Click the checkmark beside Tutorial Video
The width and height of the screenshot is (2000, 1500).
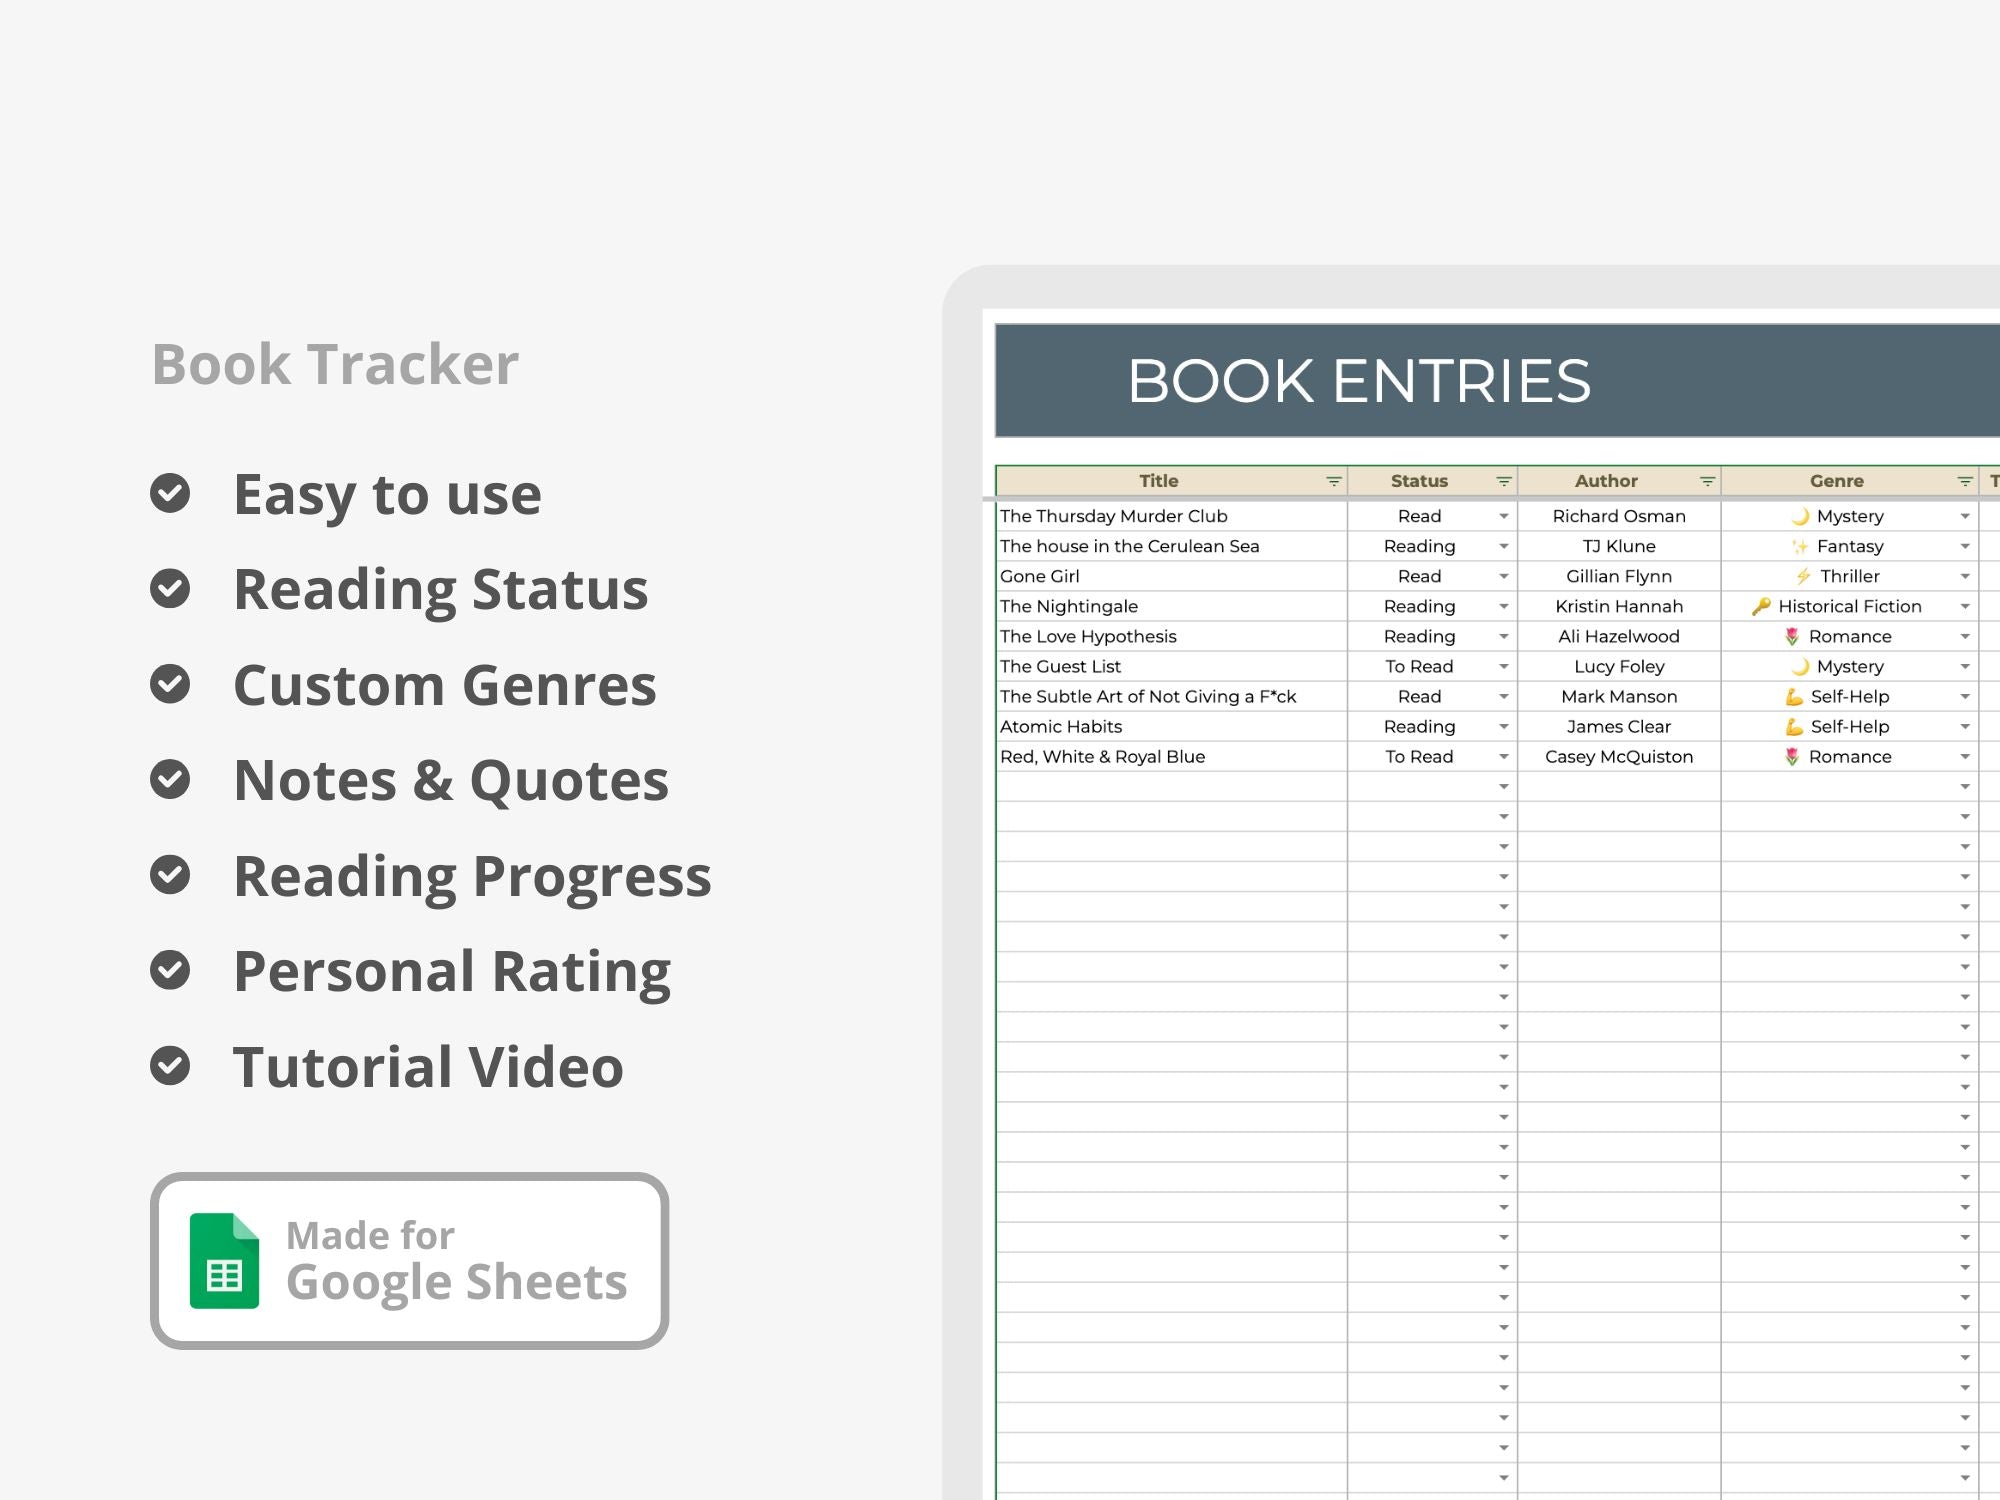[x=170, y=1066]
